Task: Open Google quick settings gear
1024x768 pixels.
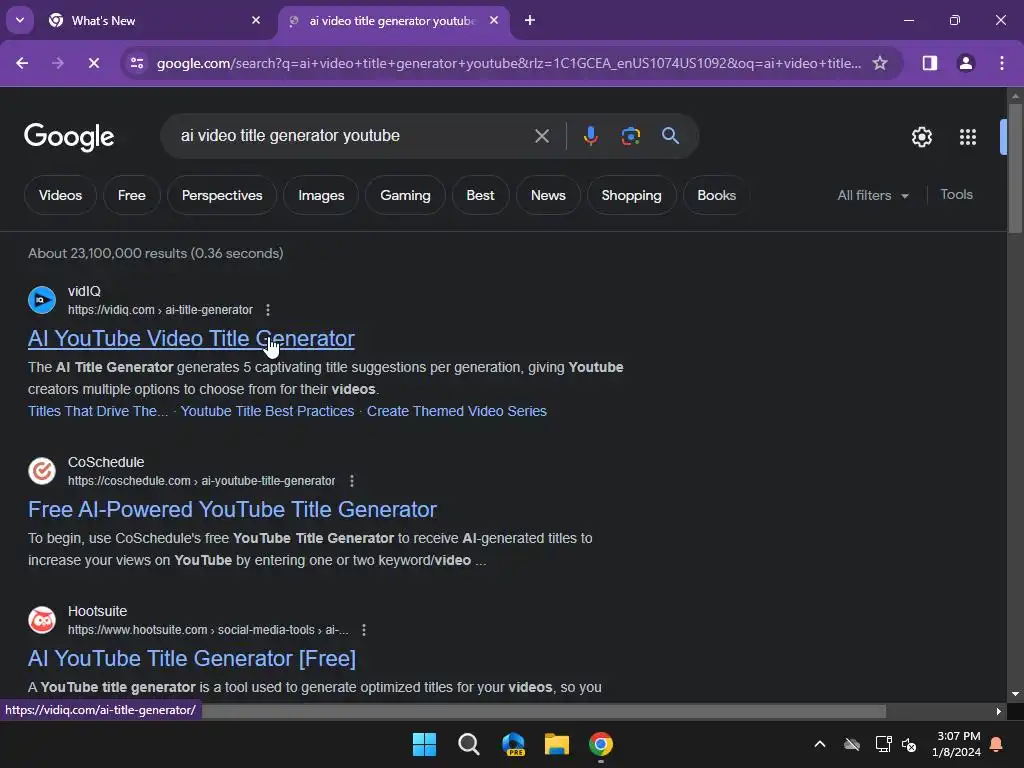Action: coord(921,137)
